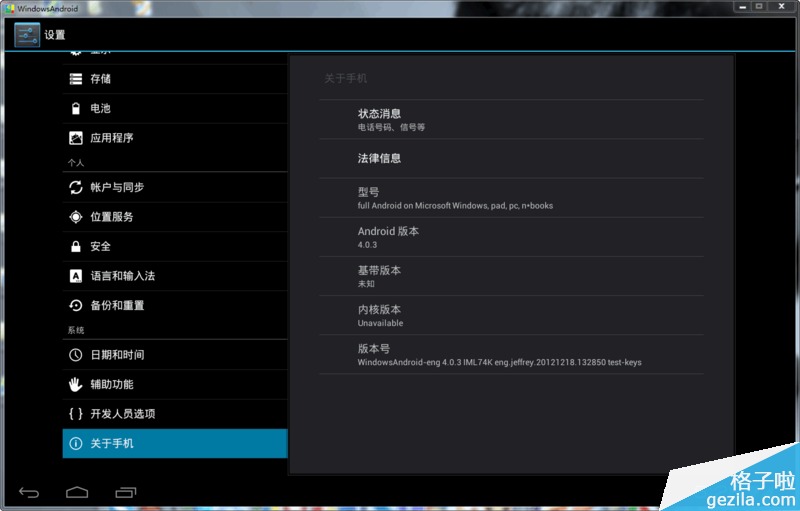The image size is (800, 511).
Task: Click the storage icon beside 存储
Action: click(76, 79)
